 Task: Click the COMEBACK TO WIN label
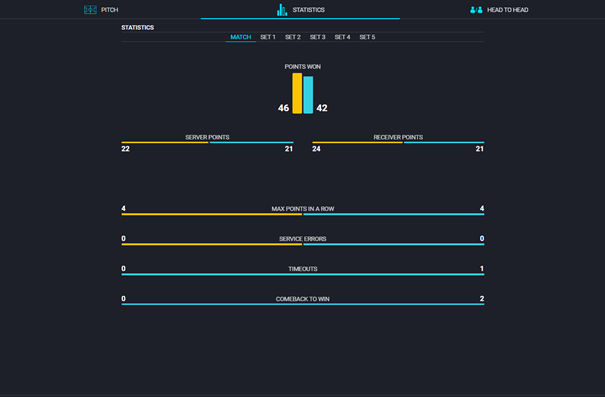pos(303,299)
